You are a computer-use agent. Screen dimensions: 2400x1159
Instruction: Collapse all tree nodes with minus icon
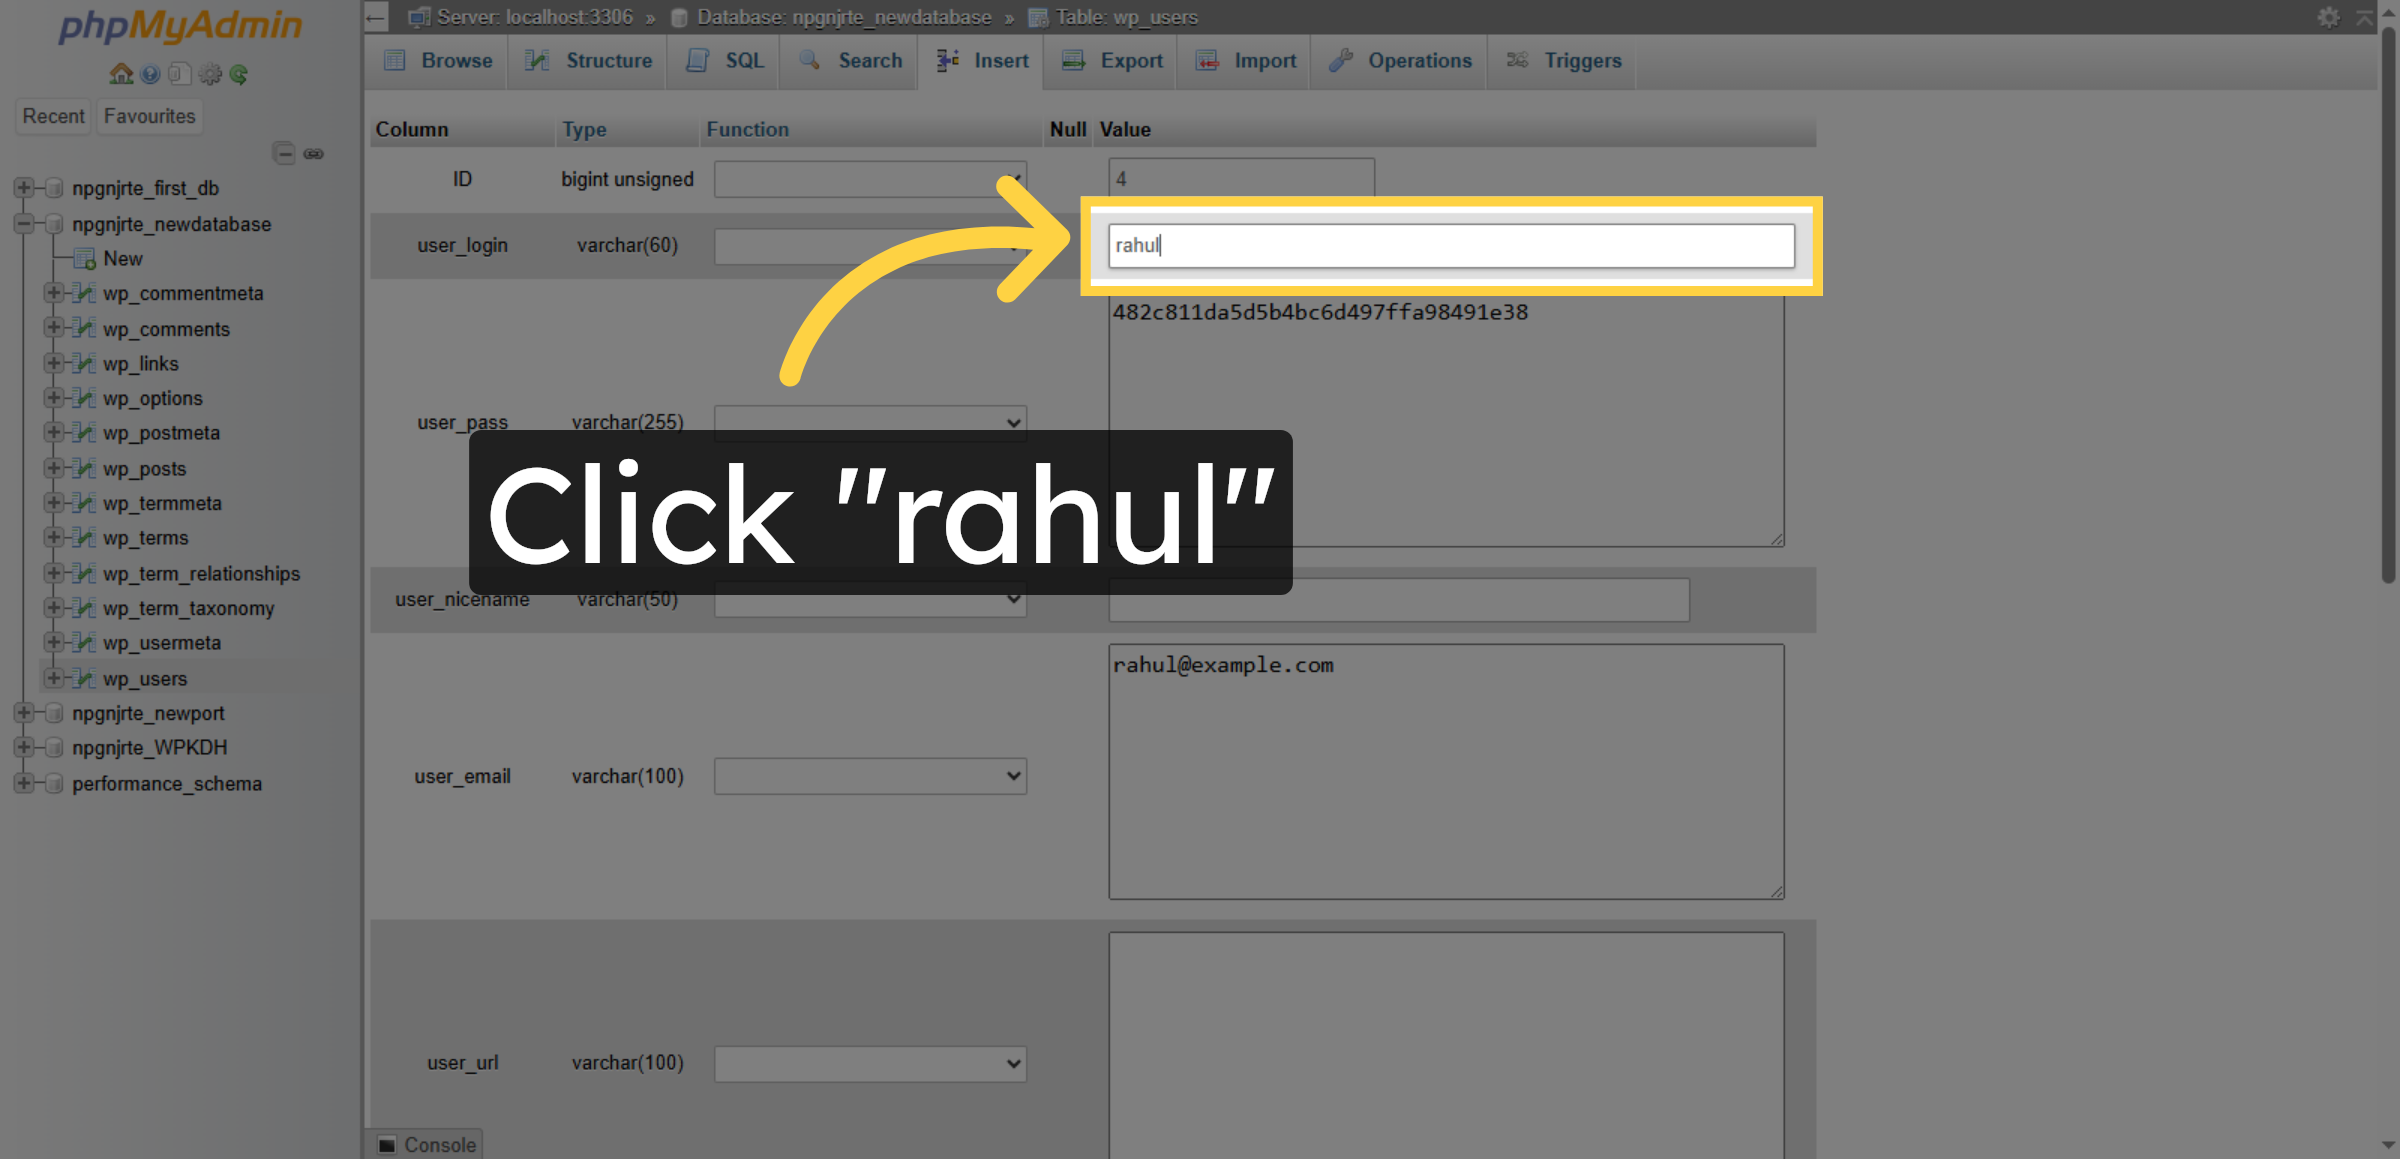(284, 153)
